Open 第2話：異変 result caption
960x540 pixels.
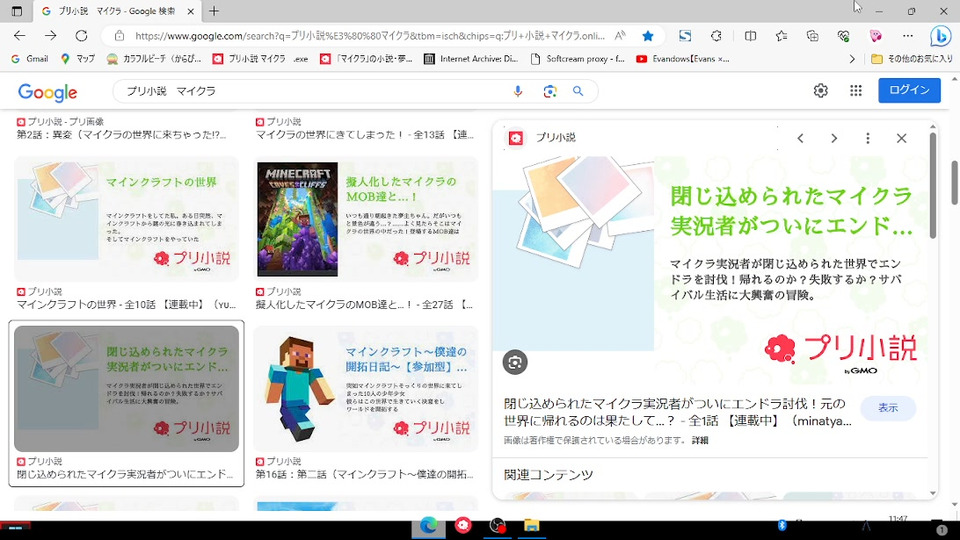click(x=121, y=135)
